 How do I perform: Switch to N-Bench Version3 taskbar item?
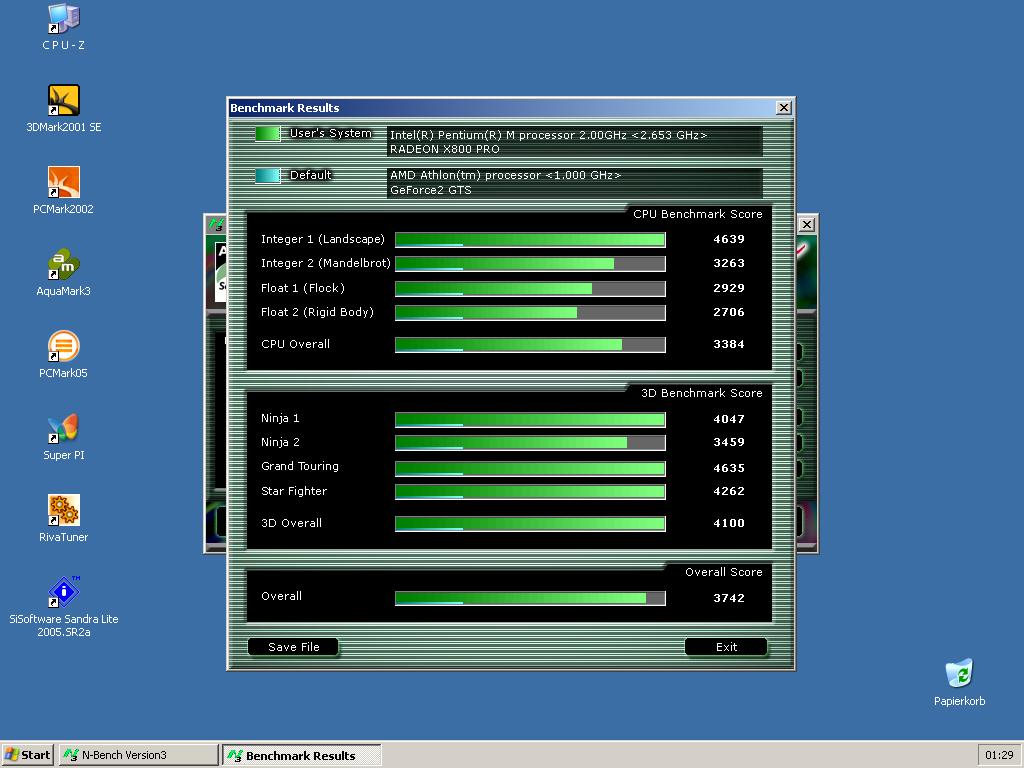(x=138, y=755)
